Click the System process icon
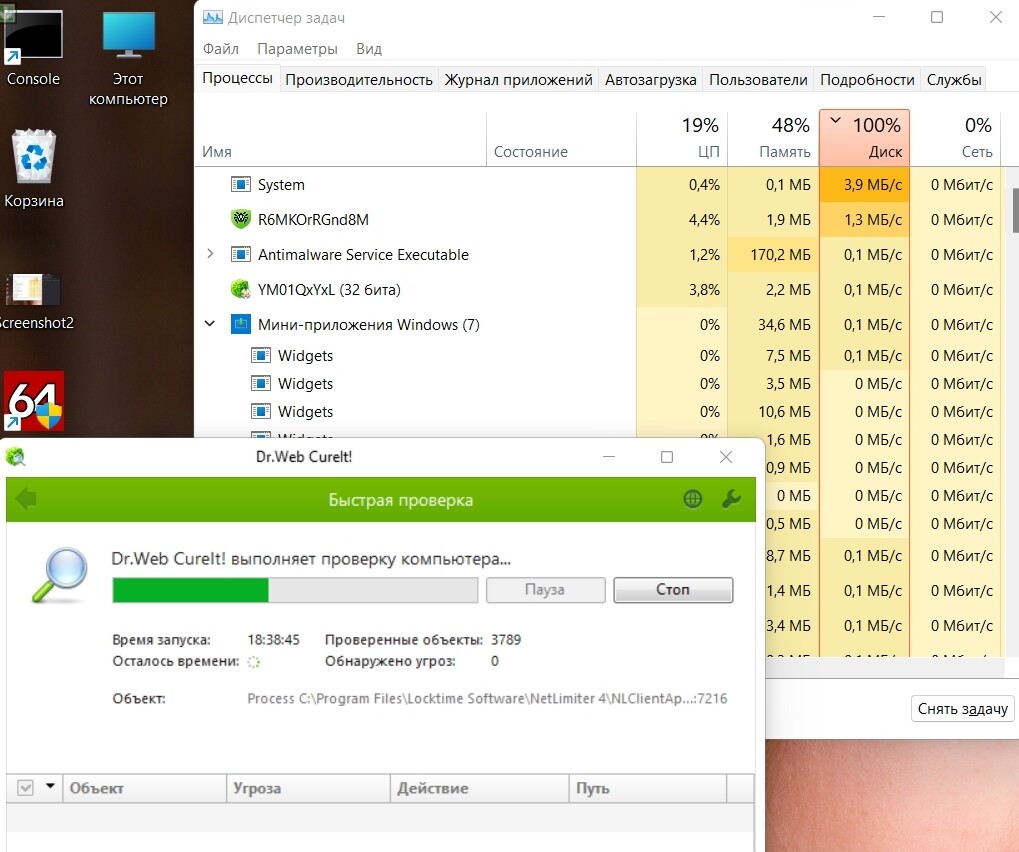 point(240,185)
